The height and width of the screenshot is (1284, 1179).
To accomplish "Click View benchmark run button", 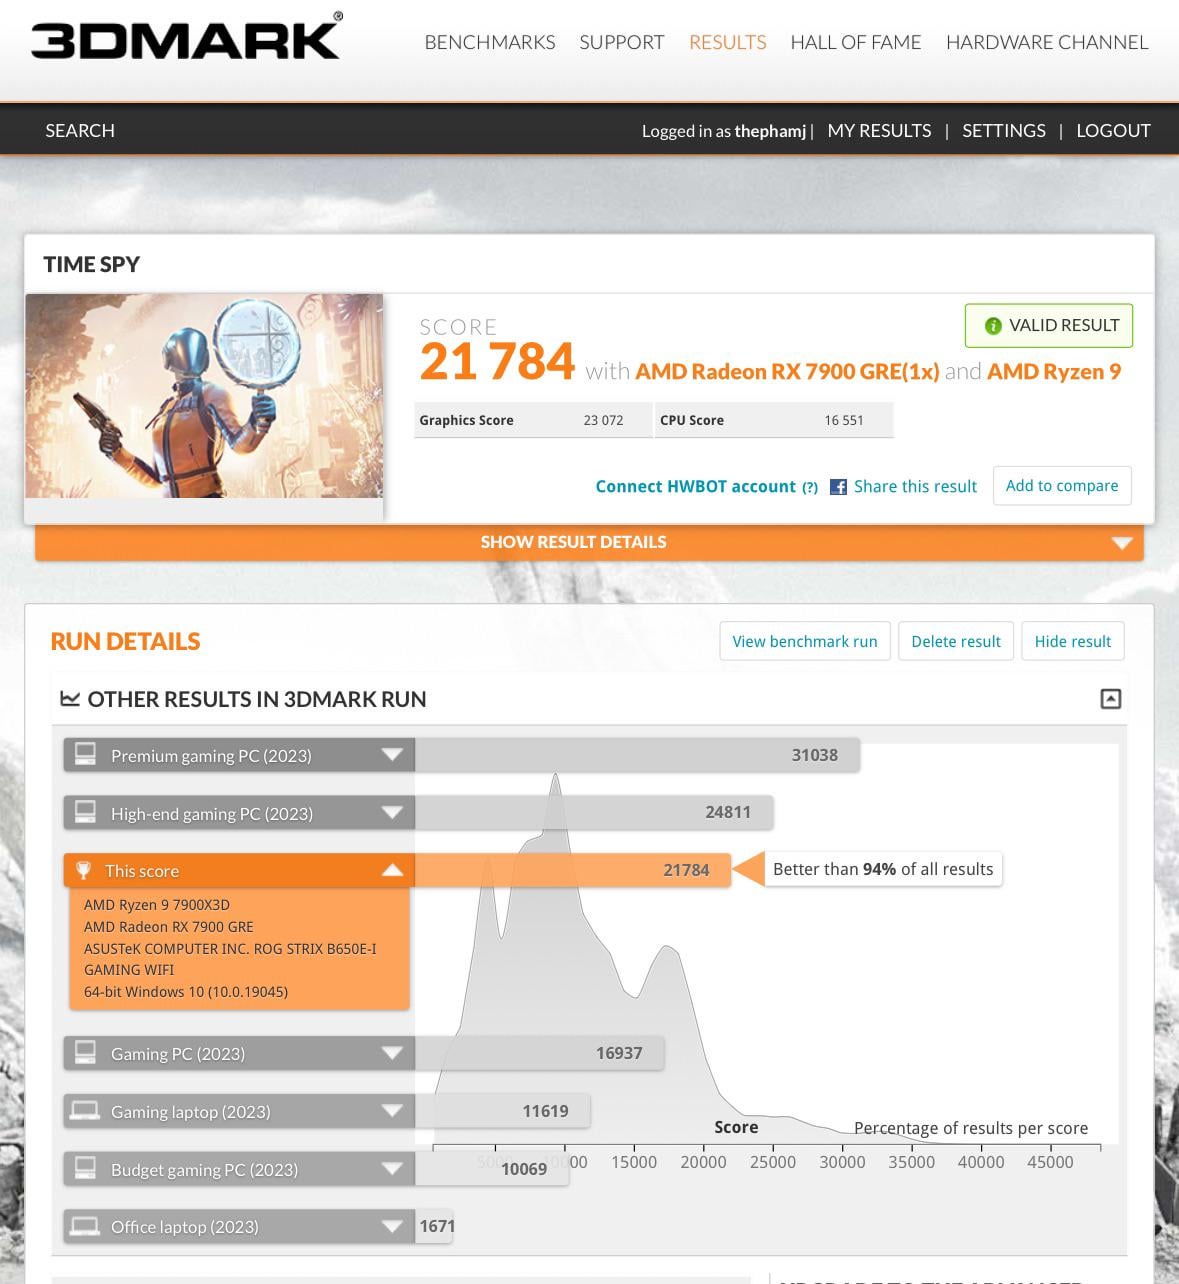I will [805, 641].
